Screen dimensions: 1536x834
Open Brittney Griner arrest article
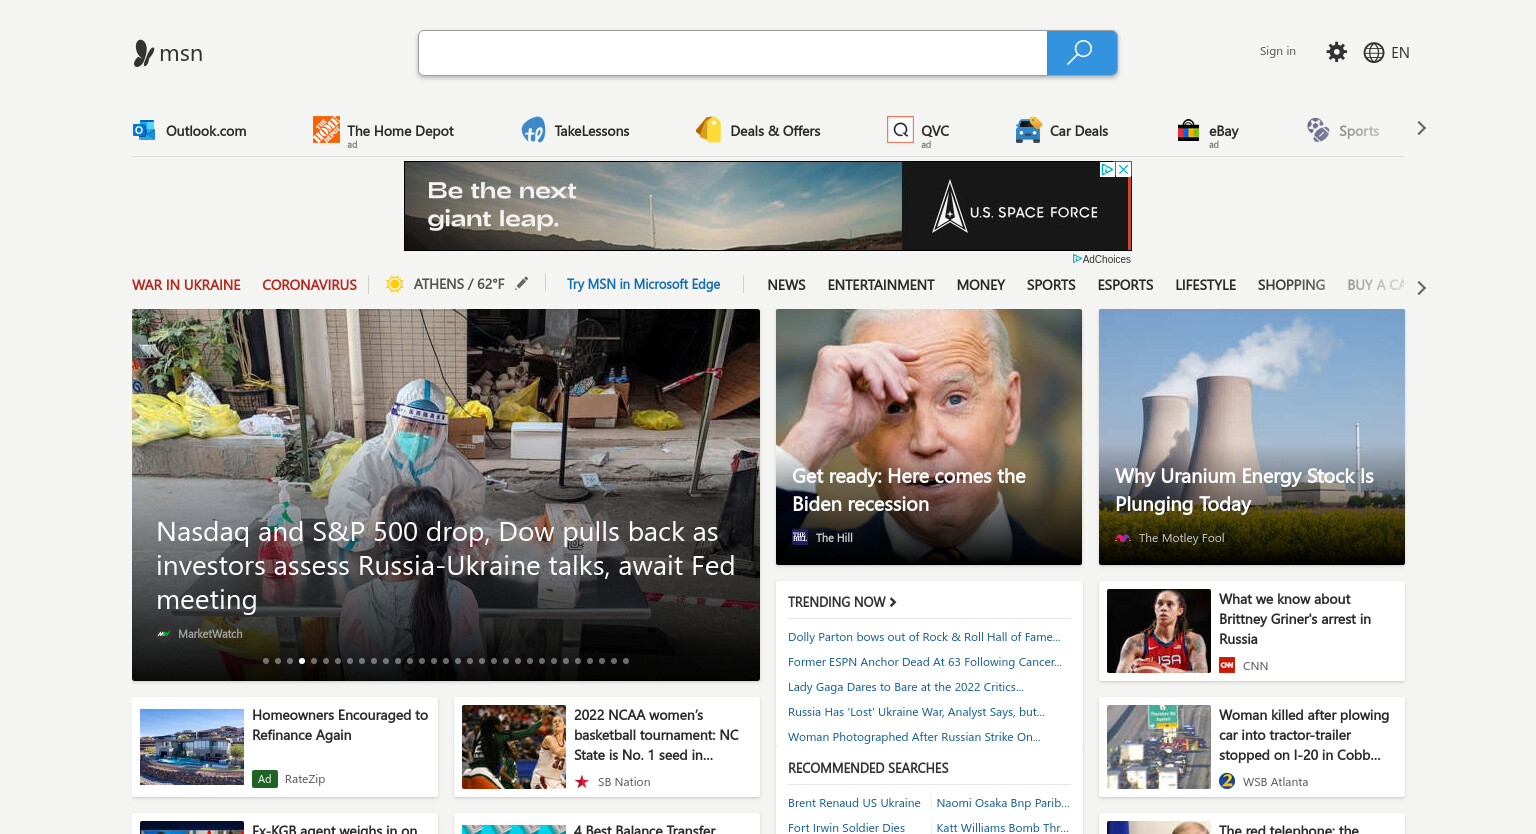point(1252,631)
